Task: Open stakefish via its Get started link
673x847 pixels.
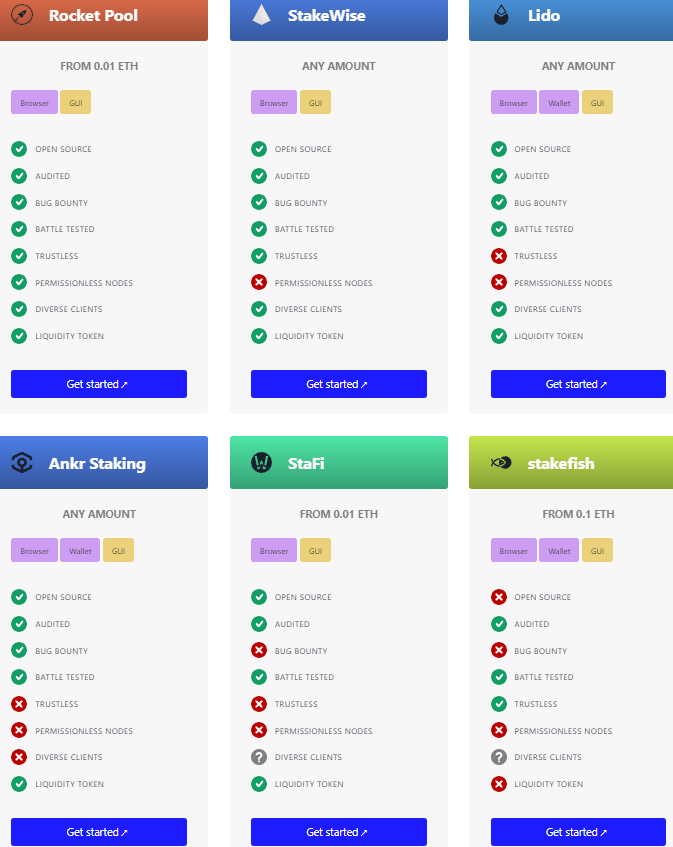Action: point(578,832)
